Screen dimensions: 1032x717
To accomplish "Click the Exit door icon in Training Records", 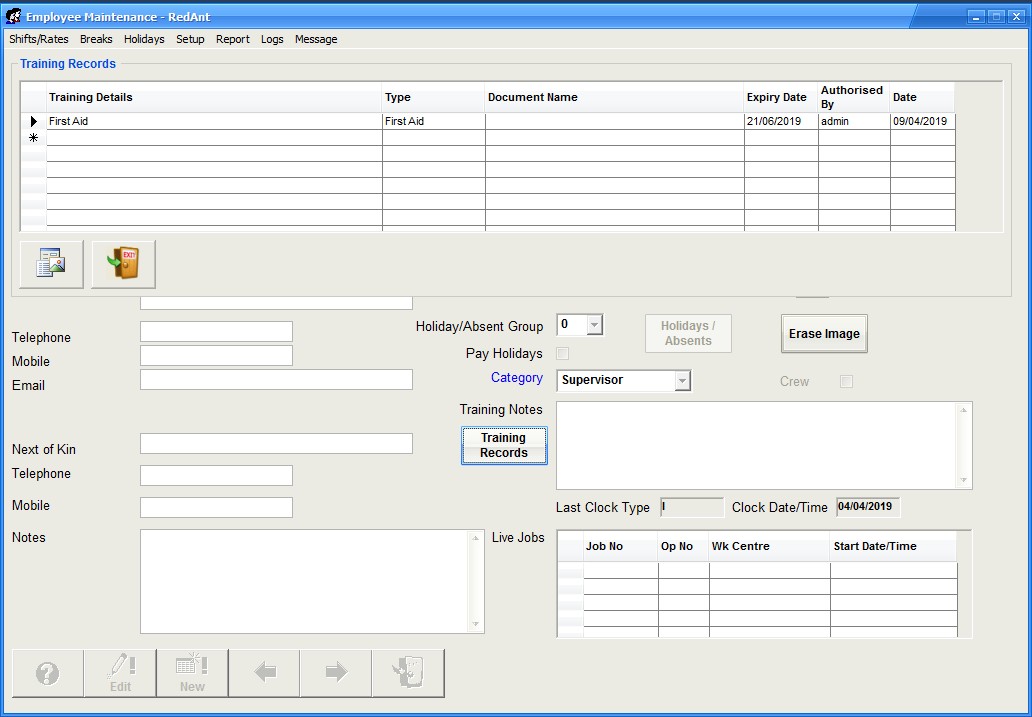I will [x=123, y=264].
